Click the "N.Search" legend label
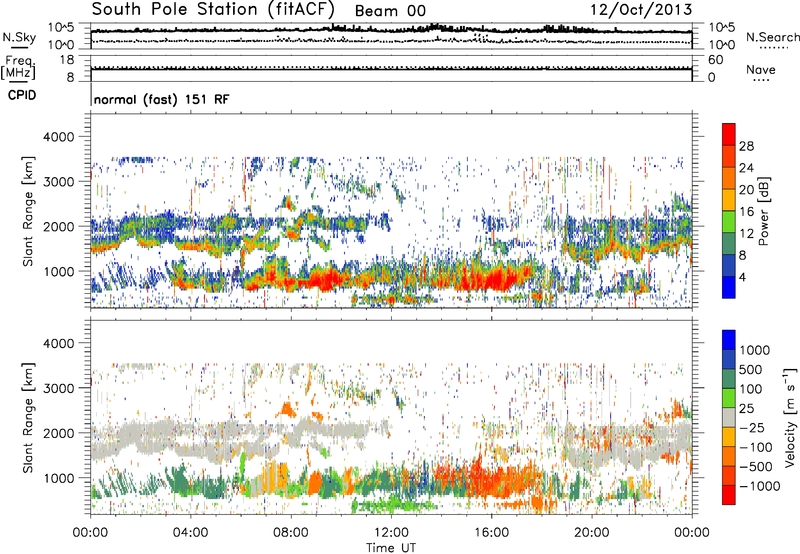The width and height of the screenshot is (800, 554). 772,37
